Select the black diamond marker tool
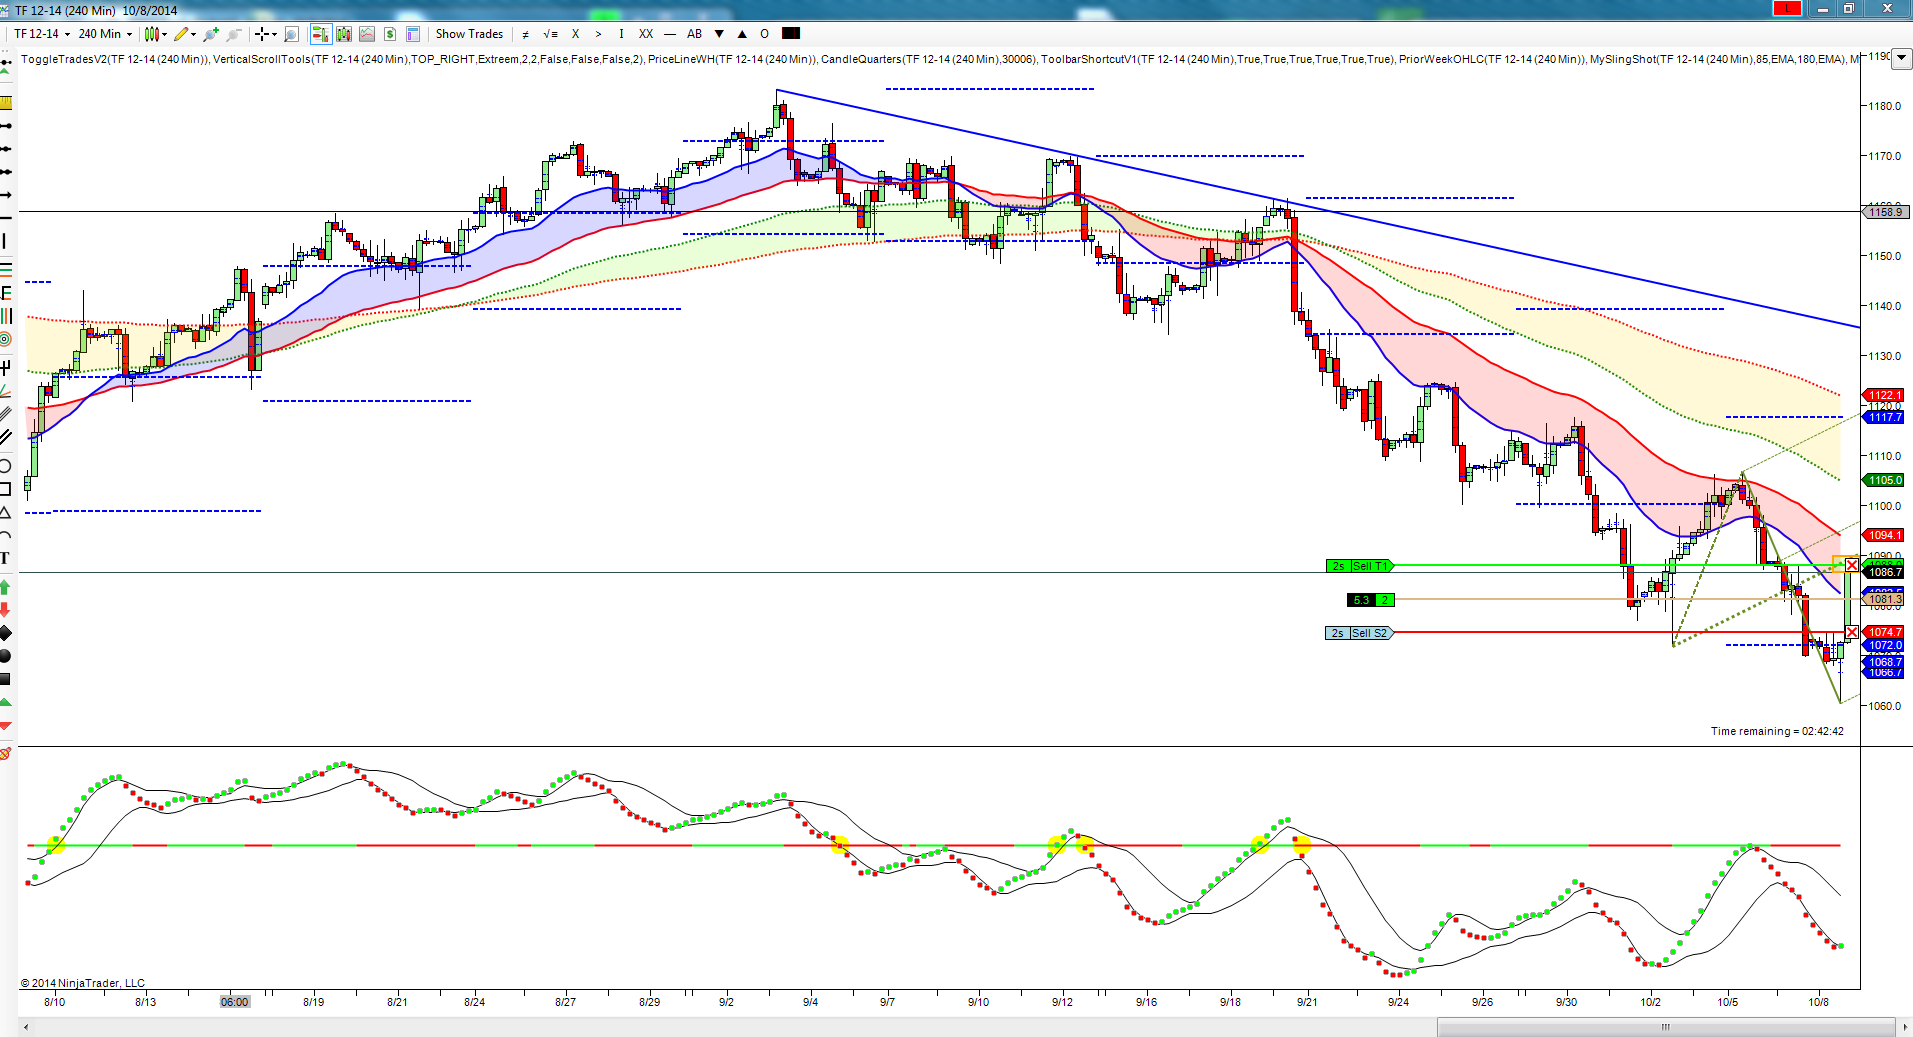The width and height of the screenshot is (1913, 1037). pos(6,633)
